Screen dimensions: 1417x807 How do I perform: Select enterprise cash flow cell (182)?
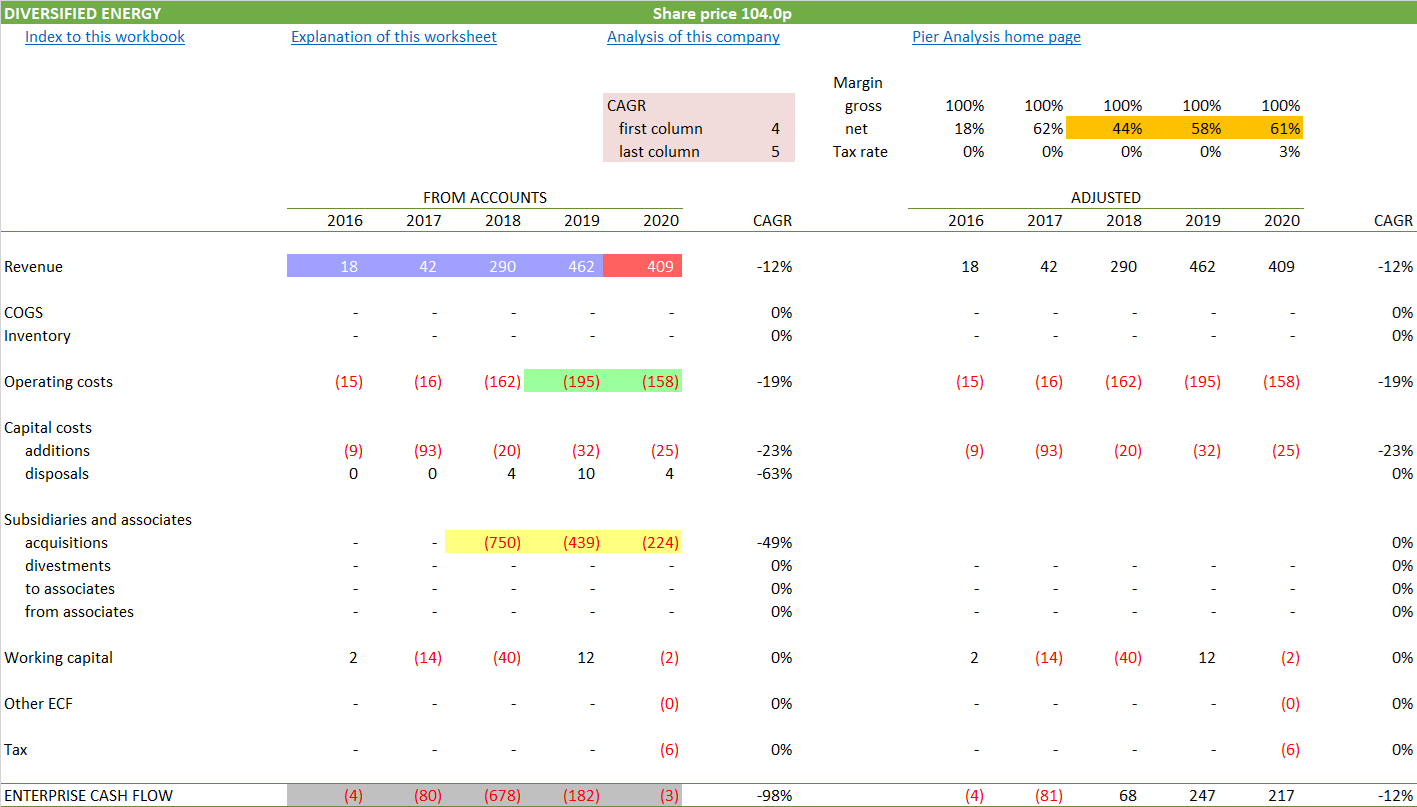(x=564, y=796)
